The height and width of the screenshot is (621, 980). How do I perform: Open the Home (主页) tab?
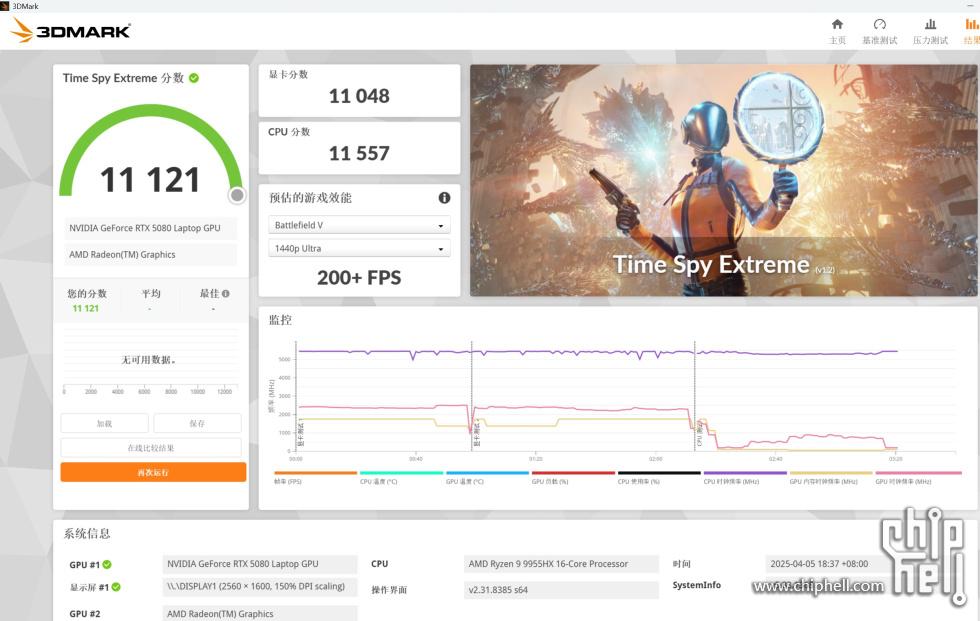[837, 31]
